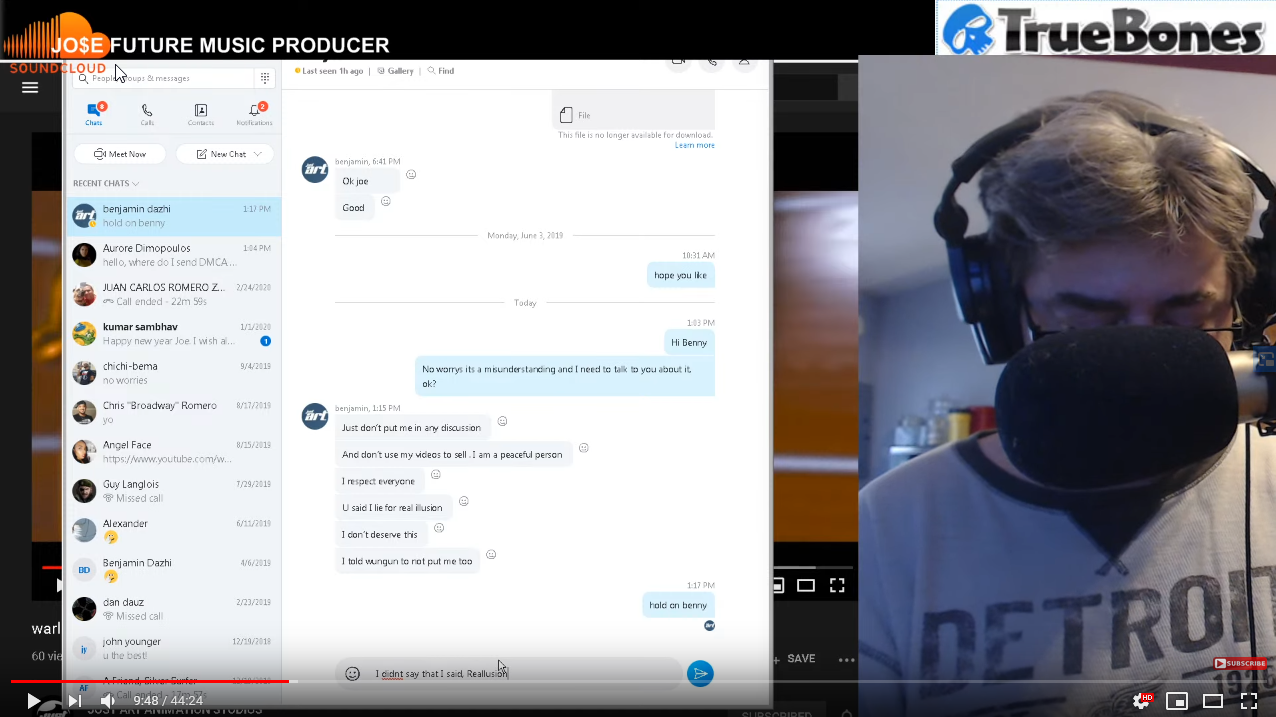1276x717 pixels.
Task: Click the New Chat button
Action: click(221, 154)
